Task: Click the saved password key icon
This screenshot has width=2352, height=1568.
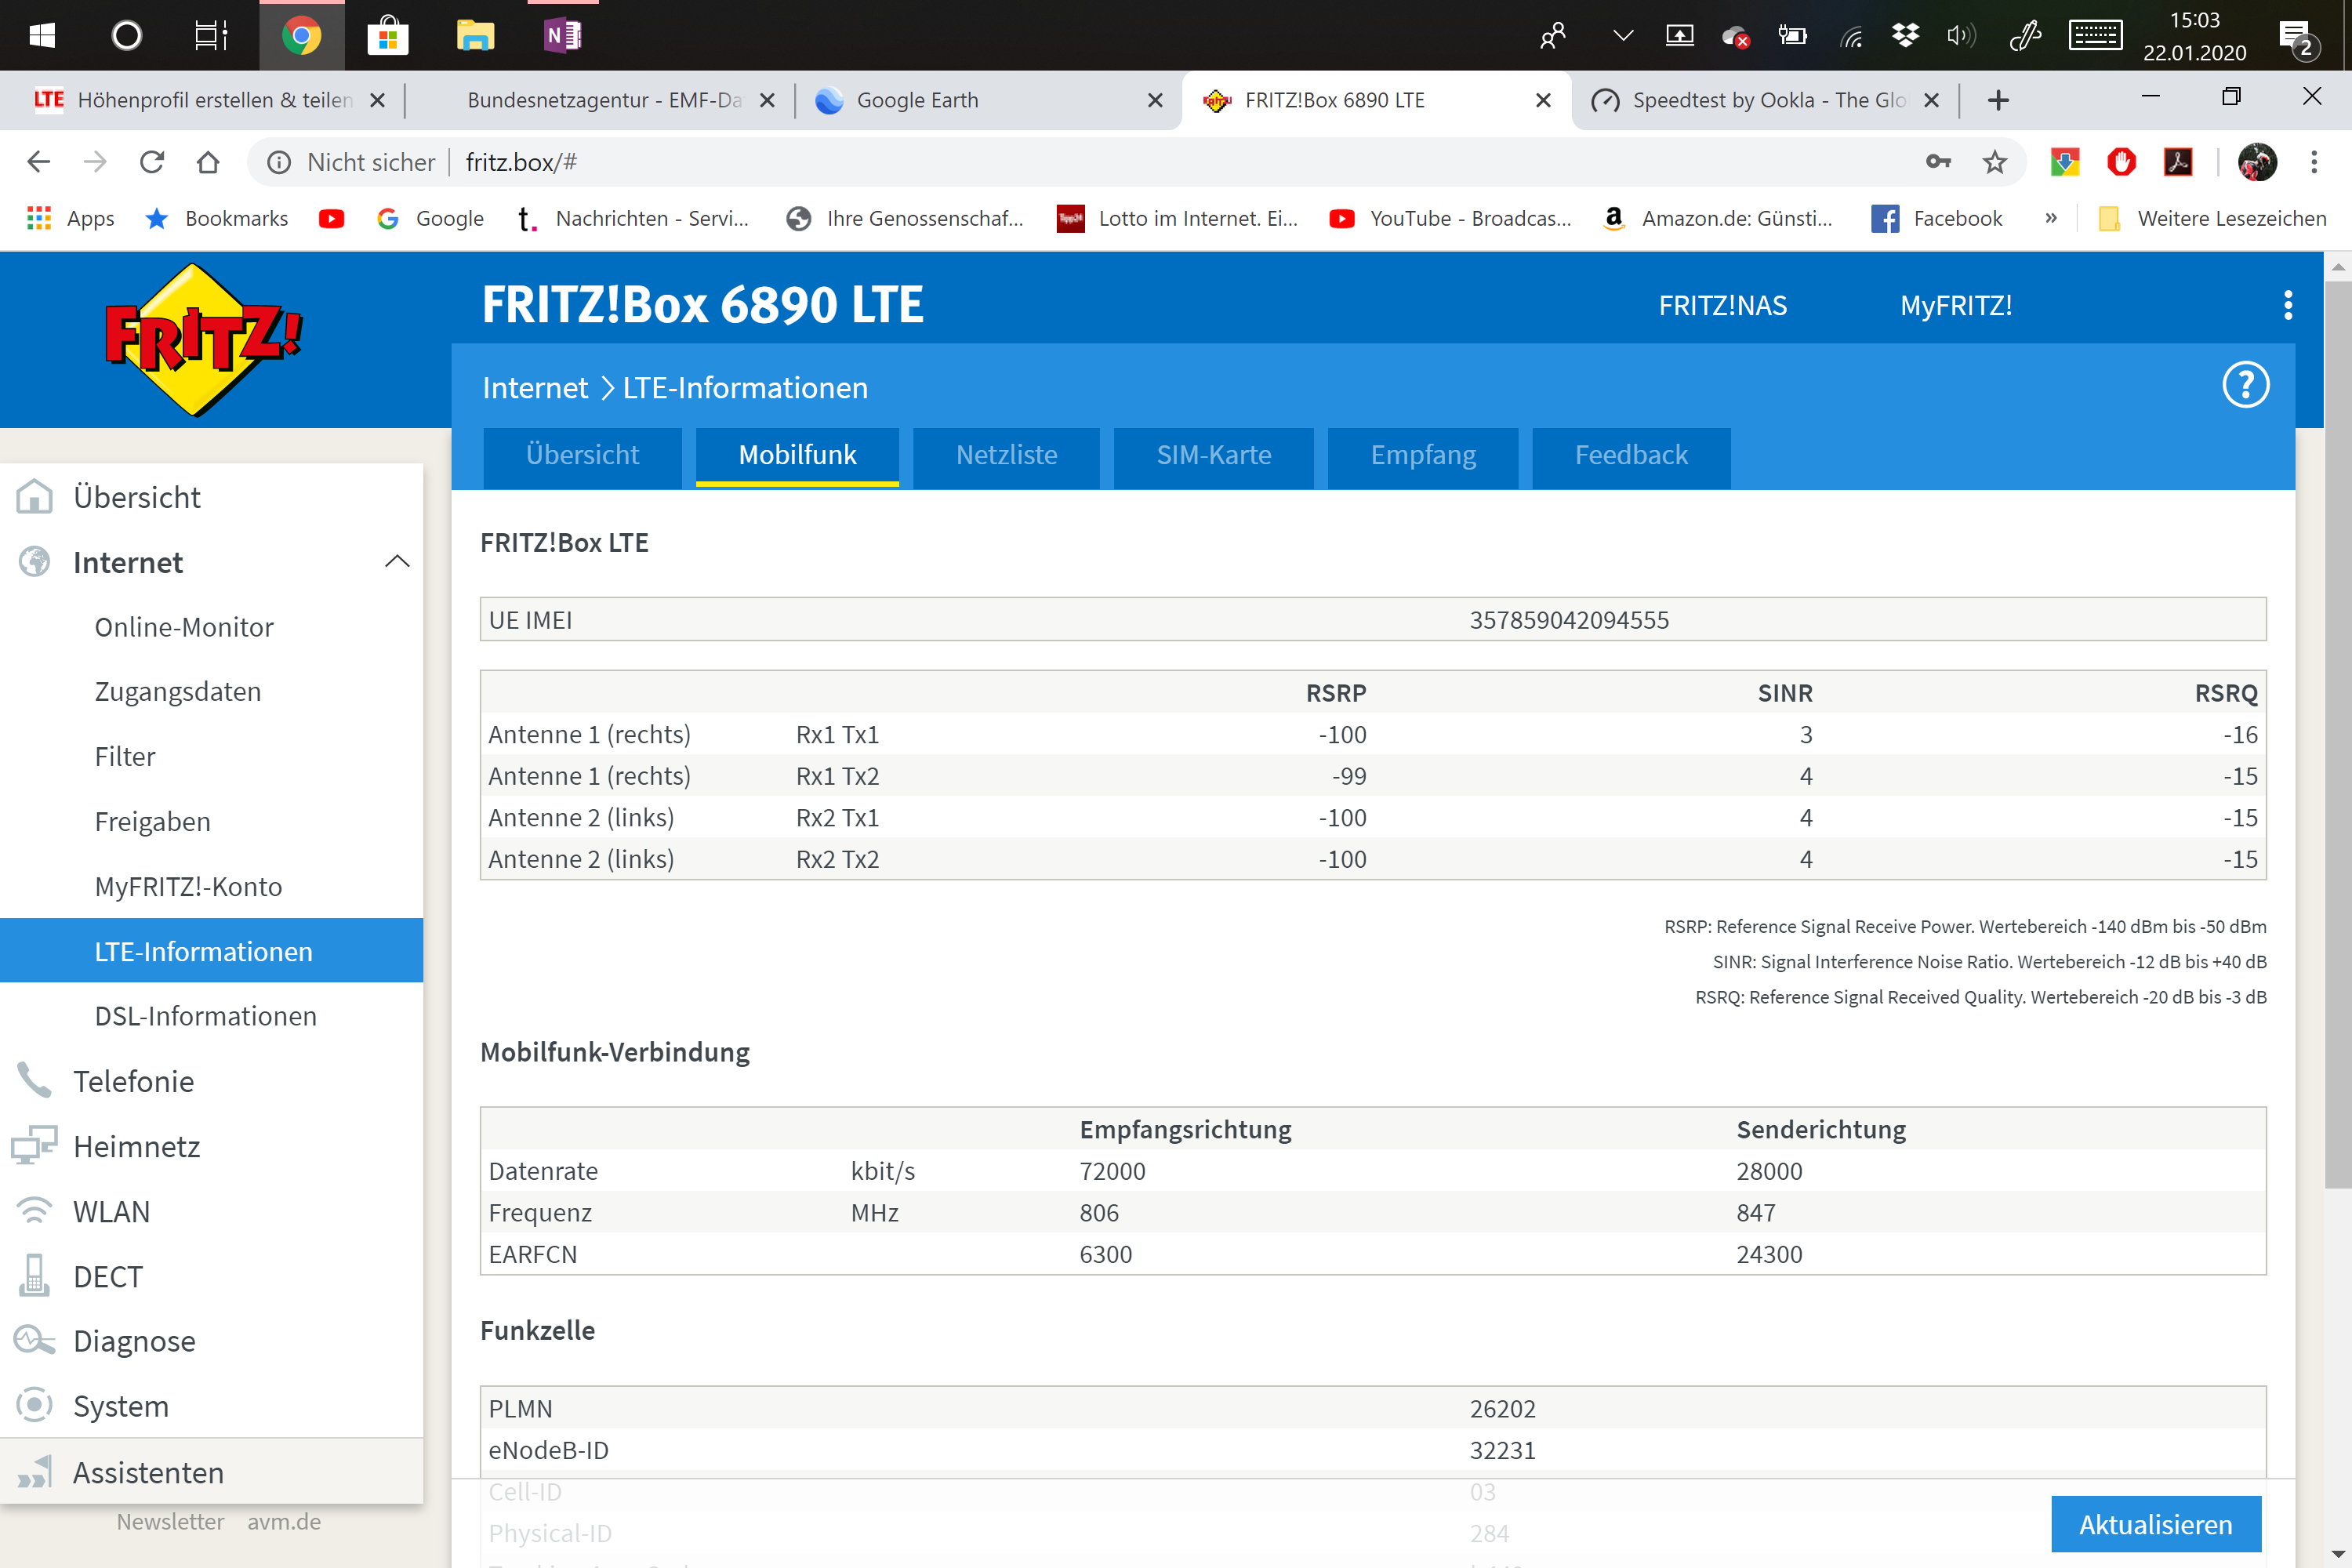Action: pyautogui.click(x=1938, y=162)
